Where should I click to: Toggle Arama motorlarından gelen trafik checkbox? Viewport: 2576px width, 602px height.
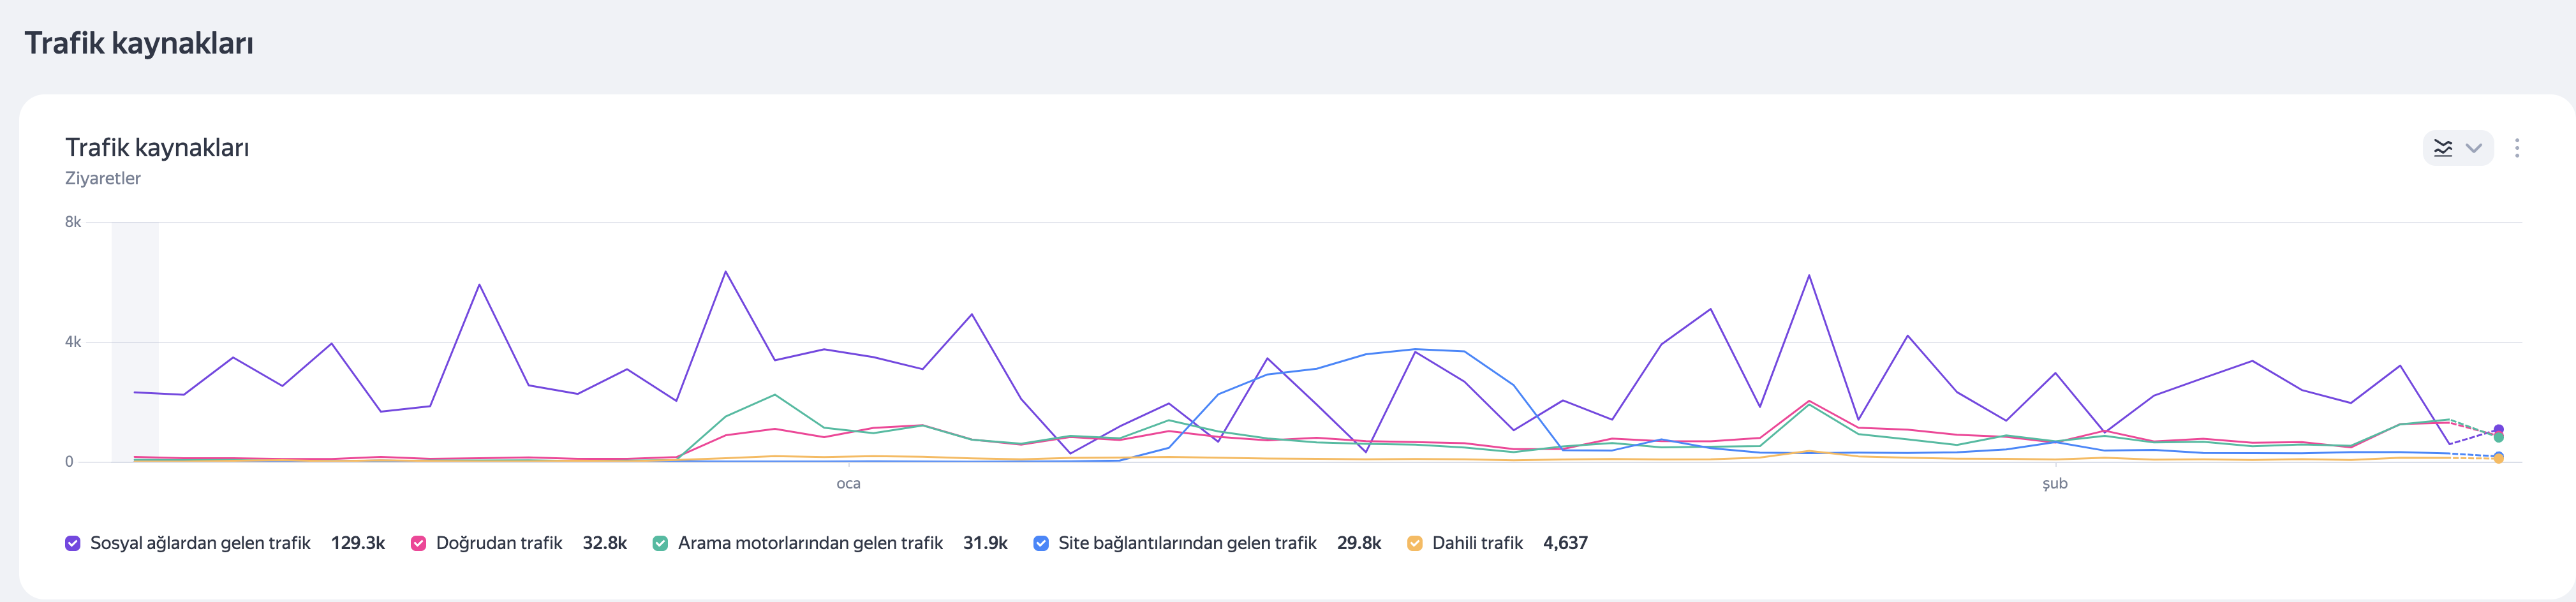click(660, 543)
